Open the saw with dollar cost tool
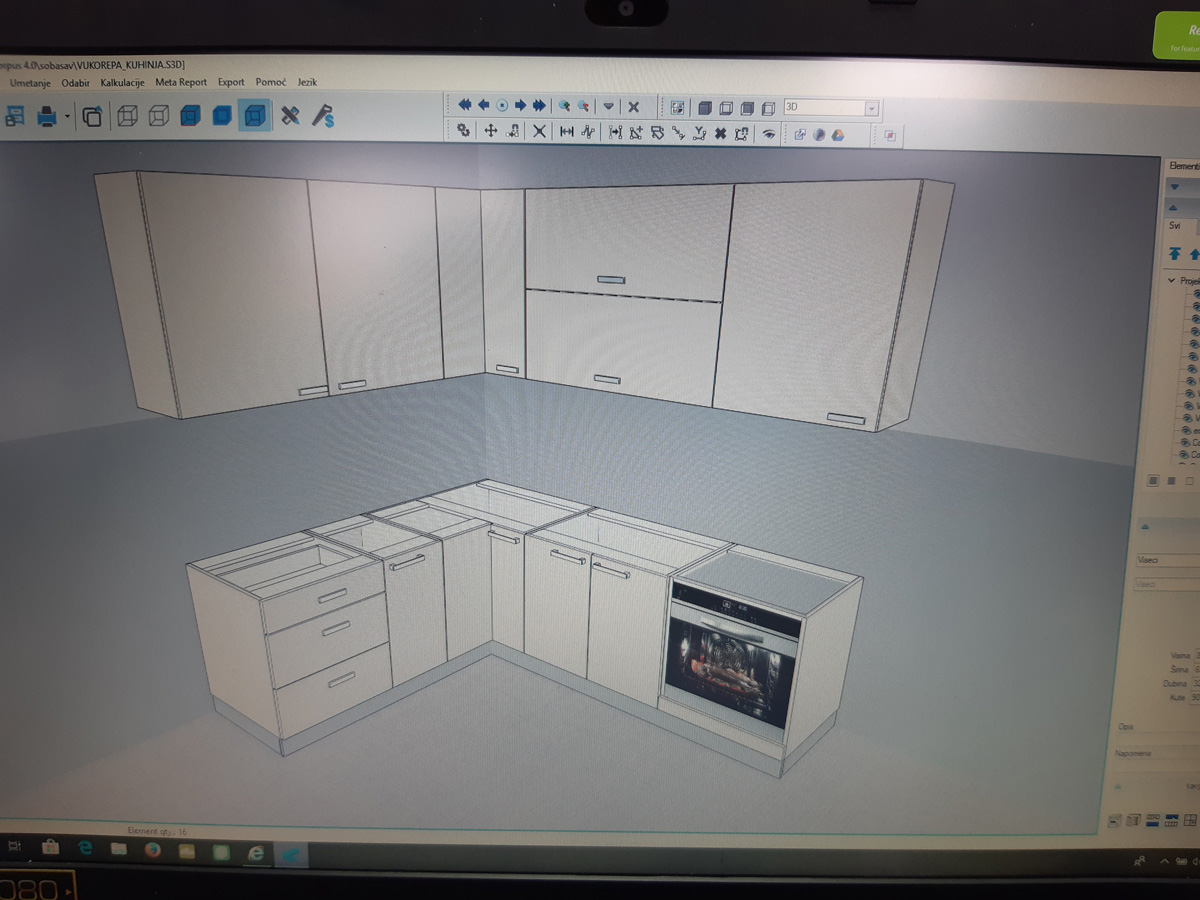 tap(322, 117)
